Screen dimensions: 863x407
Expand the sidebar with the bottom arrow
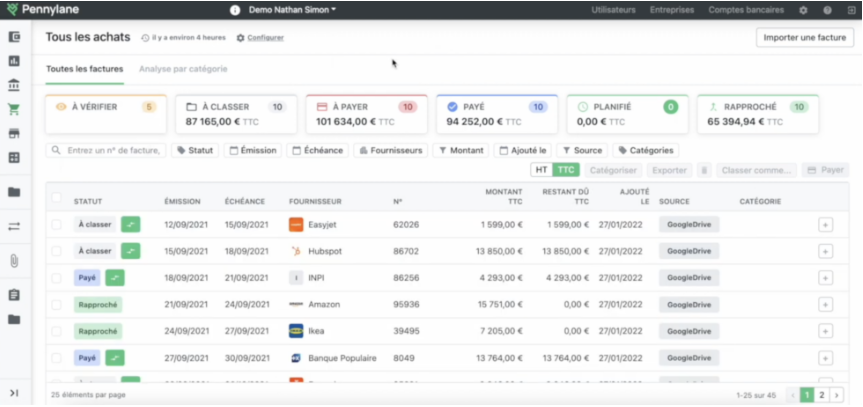pyautogui.click(x=14, y=393)
